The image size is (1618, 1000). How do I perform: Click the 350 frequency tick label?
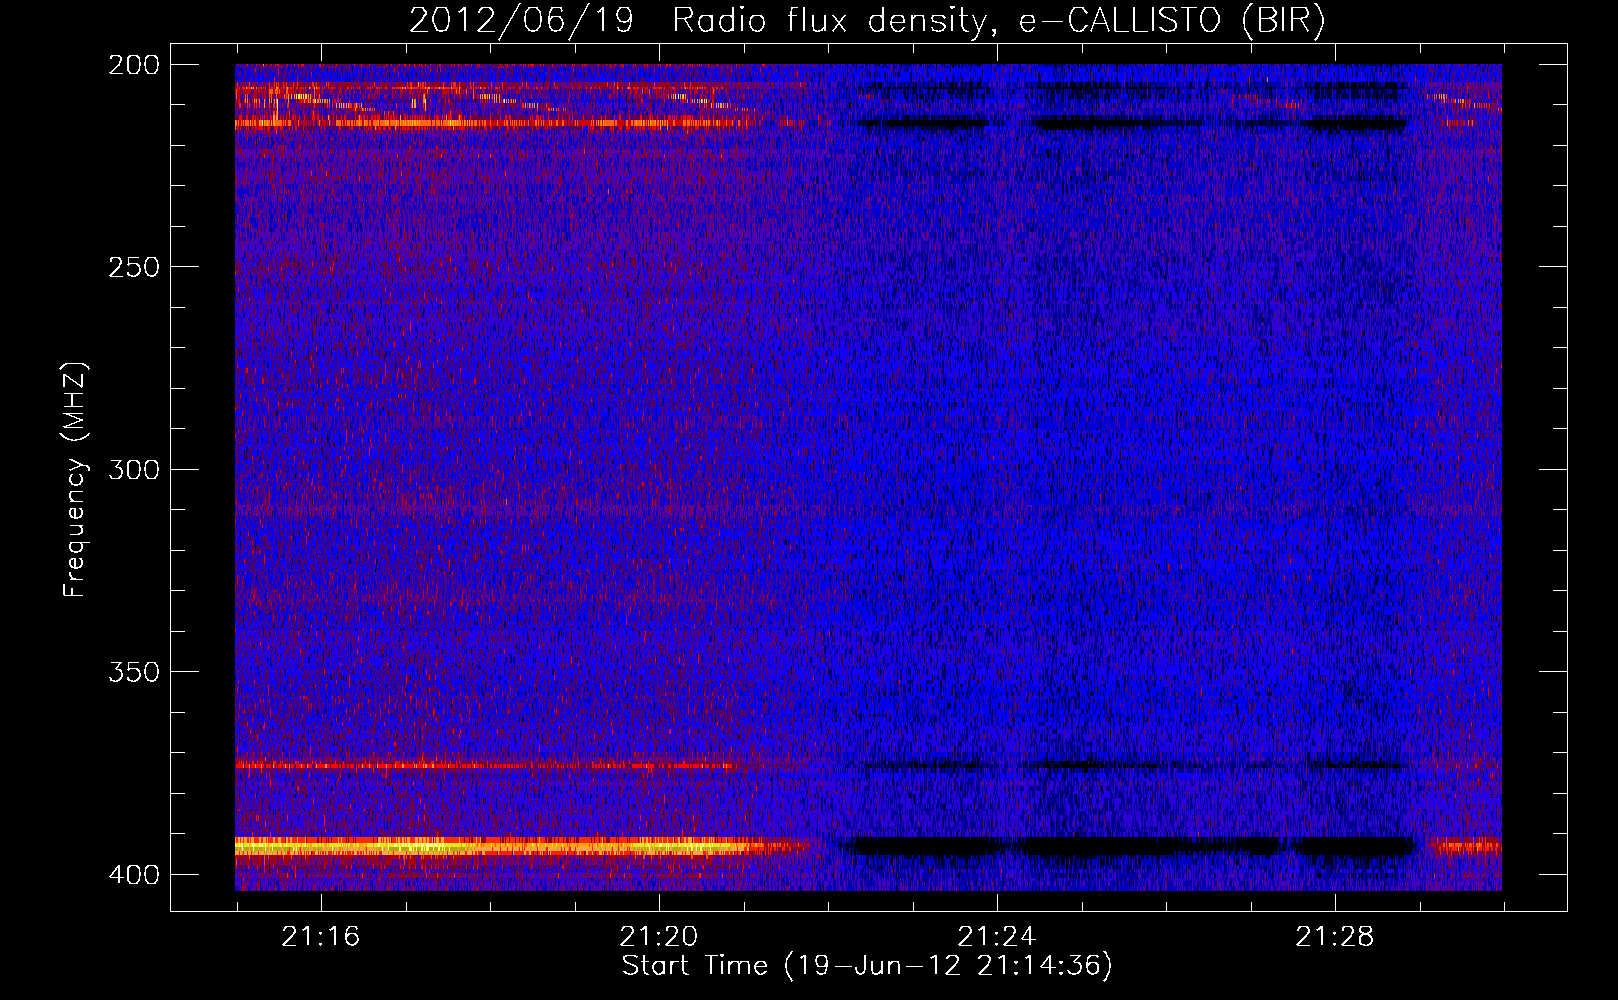point(133,671)
